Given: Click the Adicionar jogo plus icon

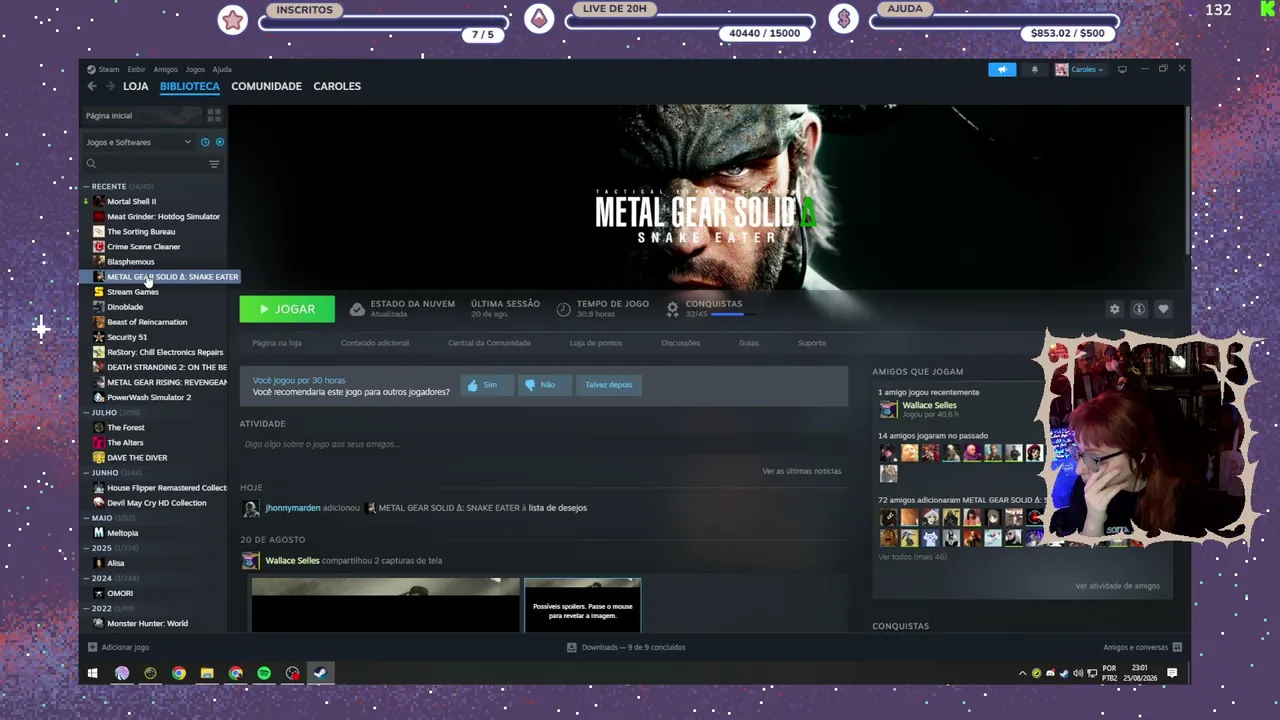Looking at the screenshot, I should point(93,647).
